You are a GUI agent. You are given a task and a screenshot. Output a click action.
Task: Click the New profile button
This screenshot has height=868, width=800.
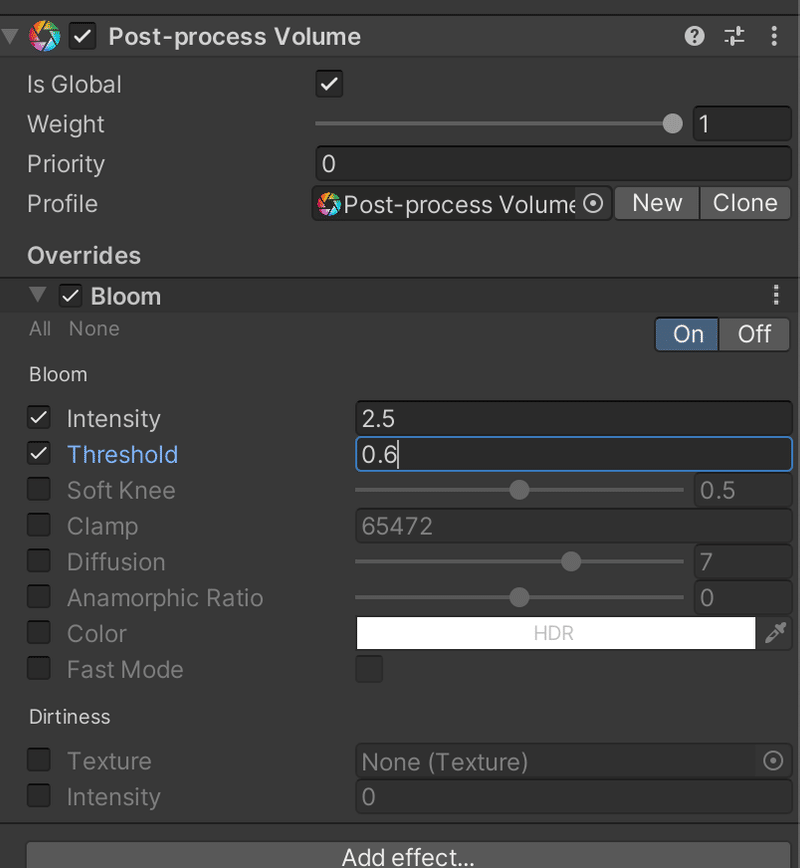657,203
